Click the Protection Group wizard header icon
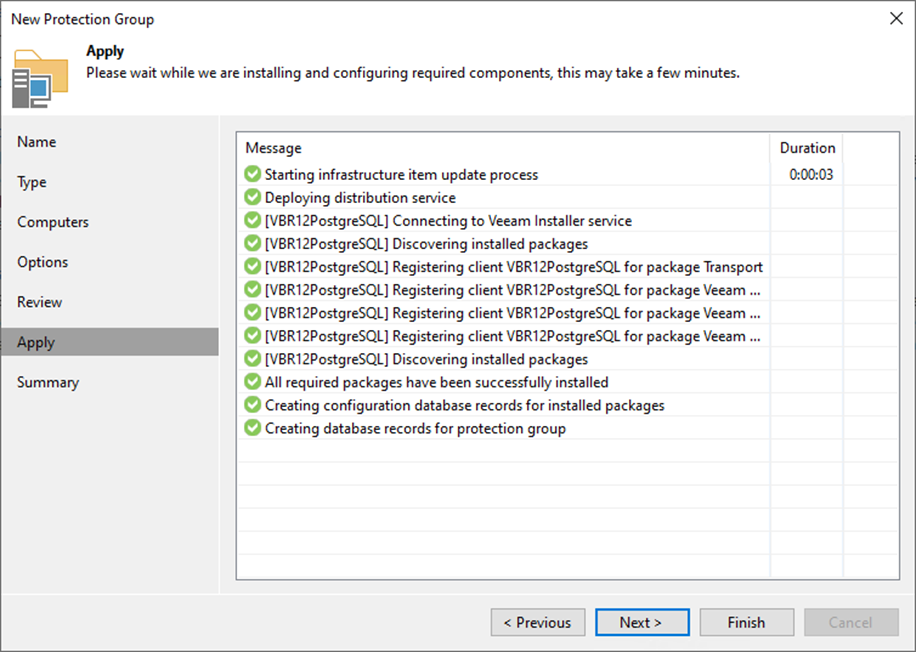Viewport: 916px width, 652px height. (x=40, y=76)
